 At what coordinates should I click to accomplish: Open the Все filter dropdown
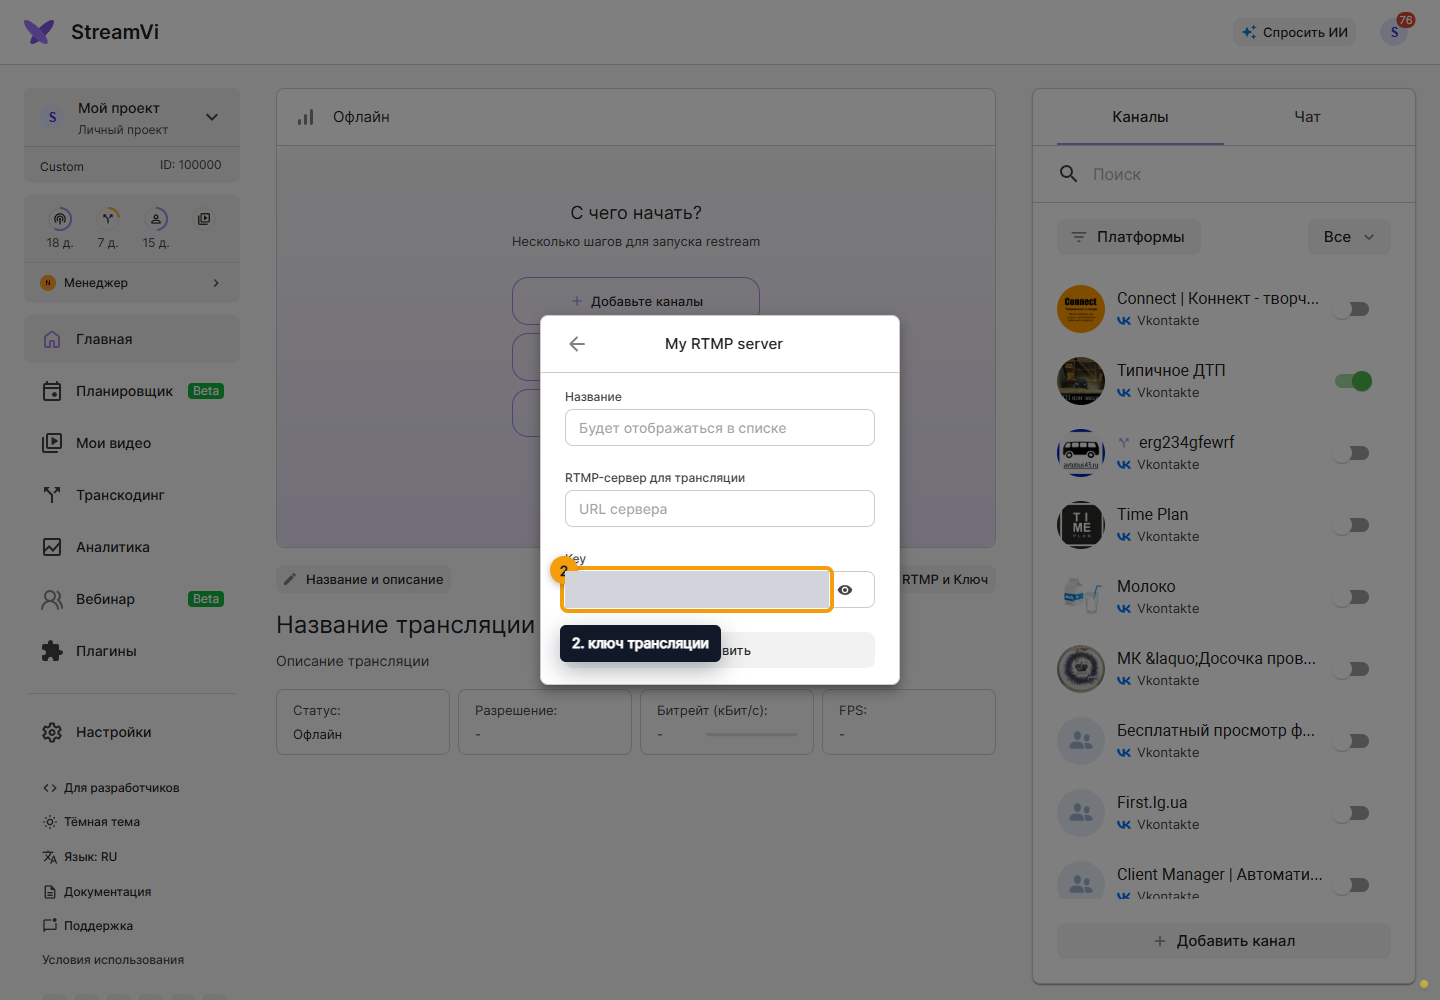(x=1349, y=237)
